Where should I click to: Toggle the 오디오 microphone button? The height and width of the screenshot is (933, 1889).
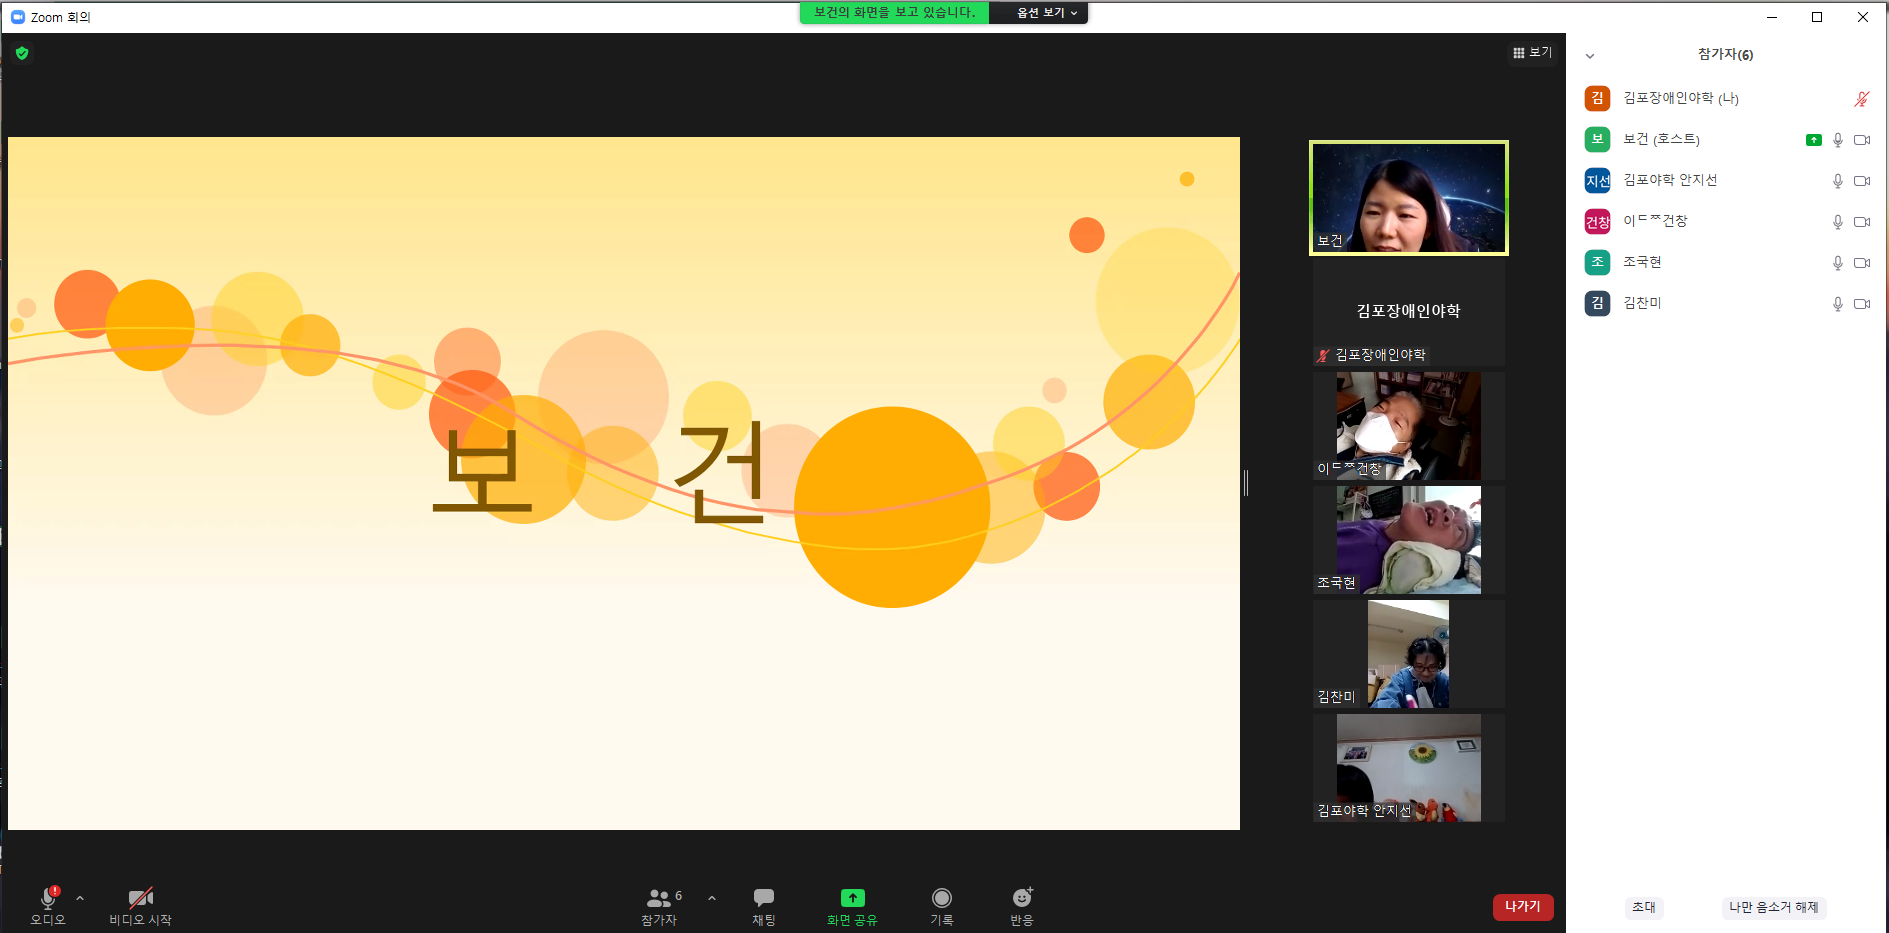click(48, 897)
